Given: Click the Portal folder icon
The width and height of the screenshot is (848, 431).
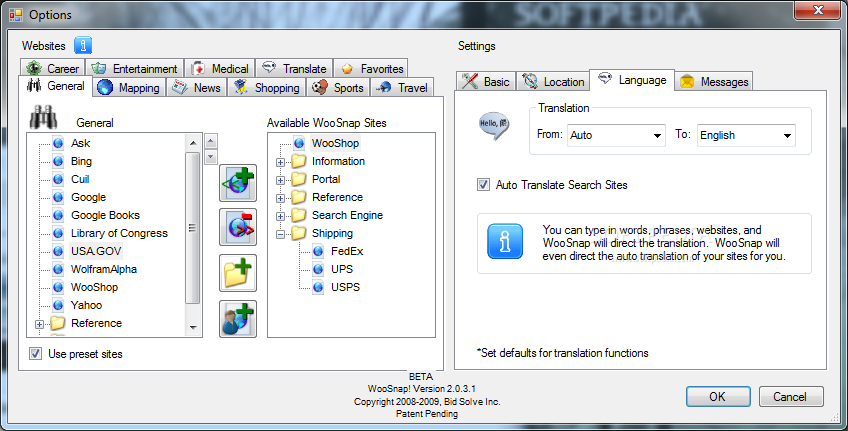Looking at the screenshot, I should (299, 179).
